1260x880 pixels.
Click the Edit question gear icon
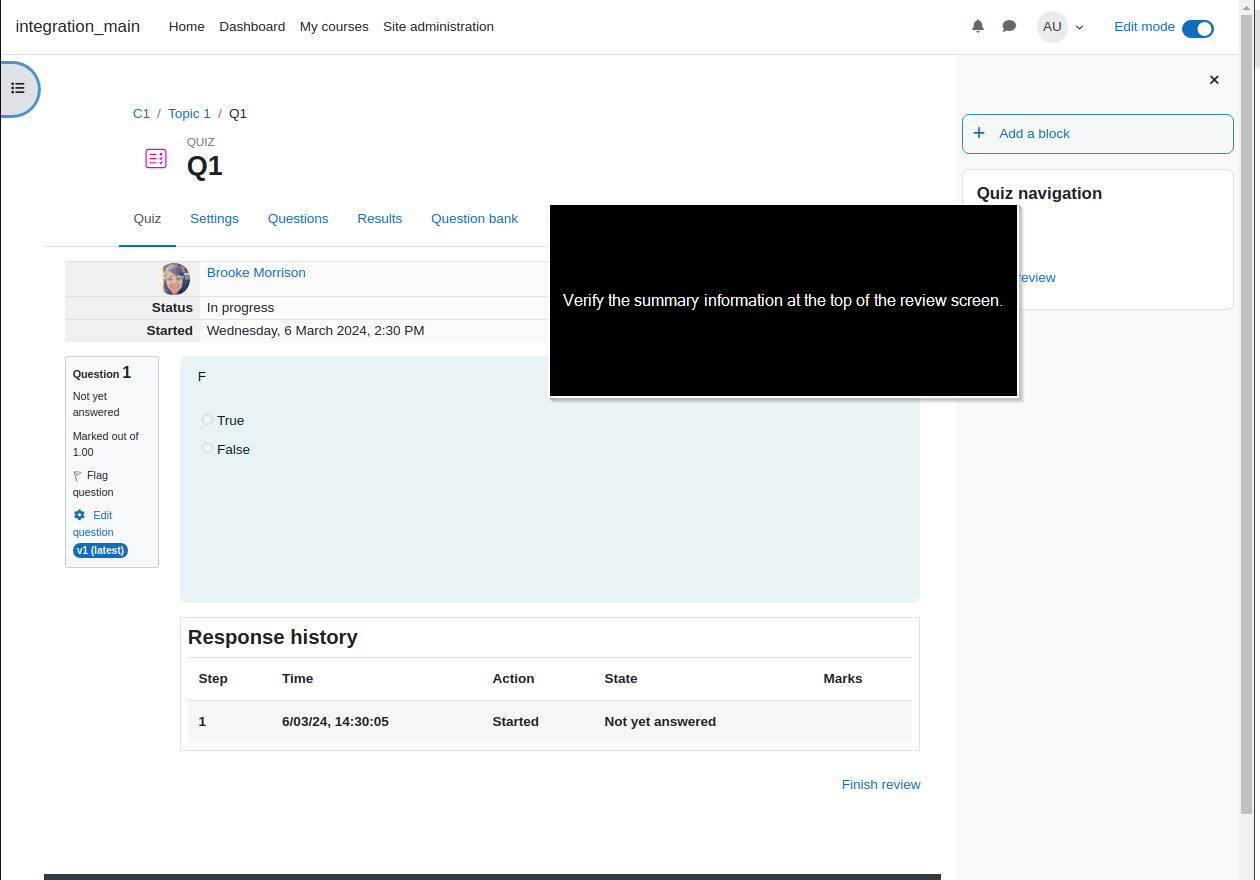[79, 515]
